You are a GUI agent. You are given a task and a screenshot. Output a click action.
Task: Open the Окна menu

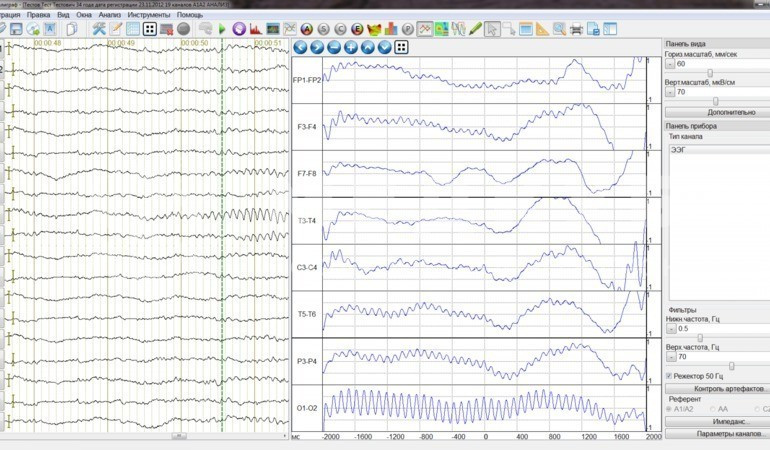pos(84,15)
